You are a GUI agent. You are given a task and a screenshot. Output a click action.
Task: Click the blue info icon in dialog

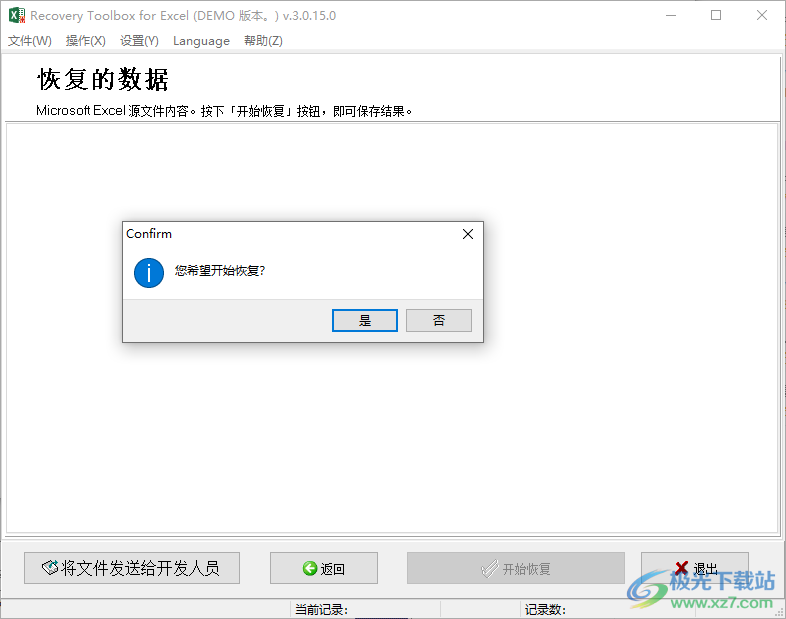point(149,273)
